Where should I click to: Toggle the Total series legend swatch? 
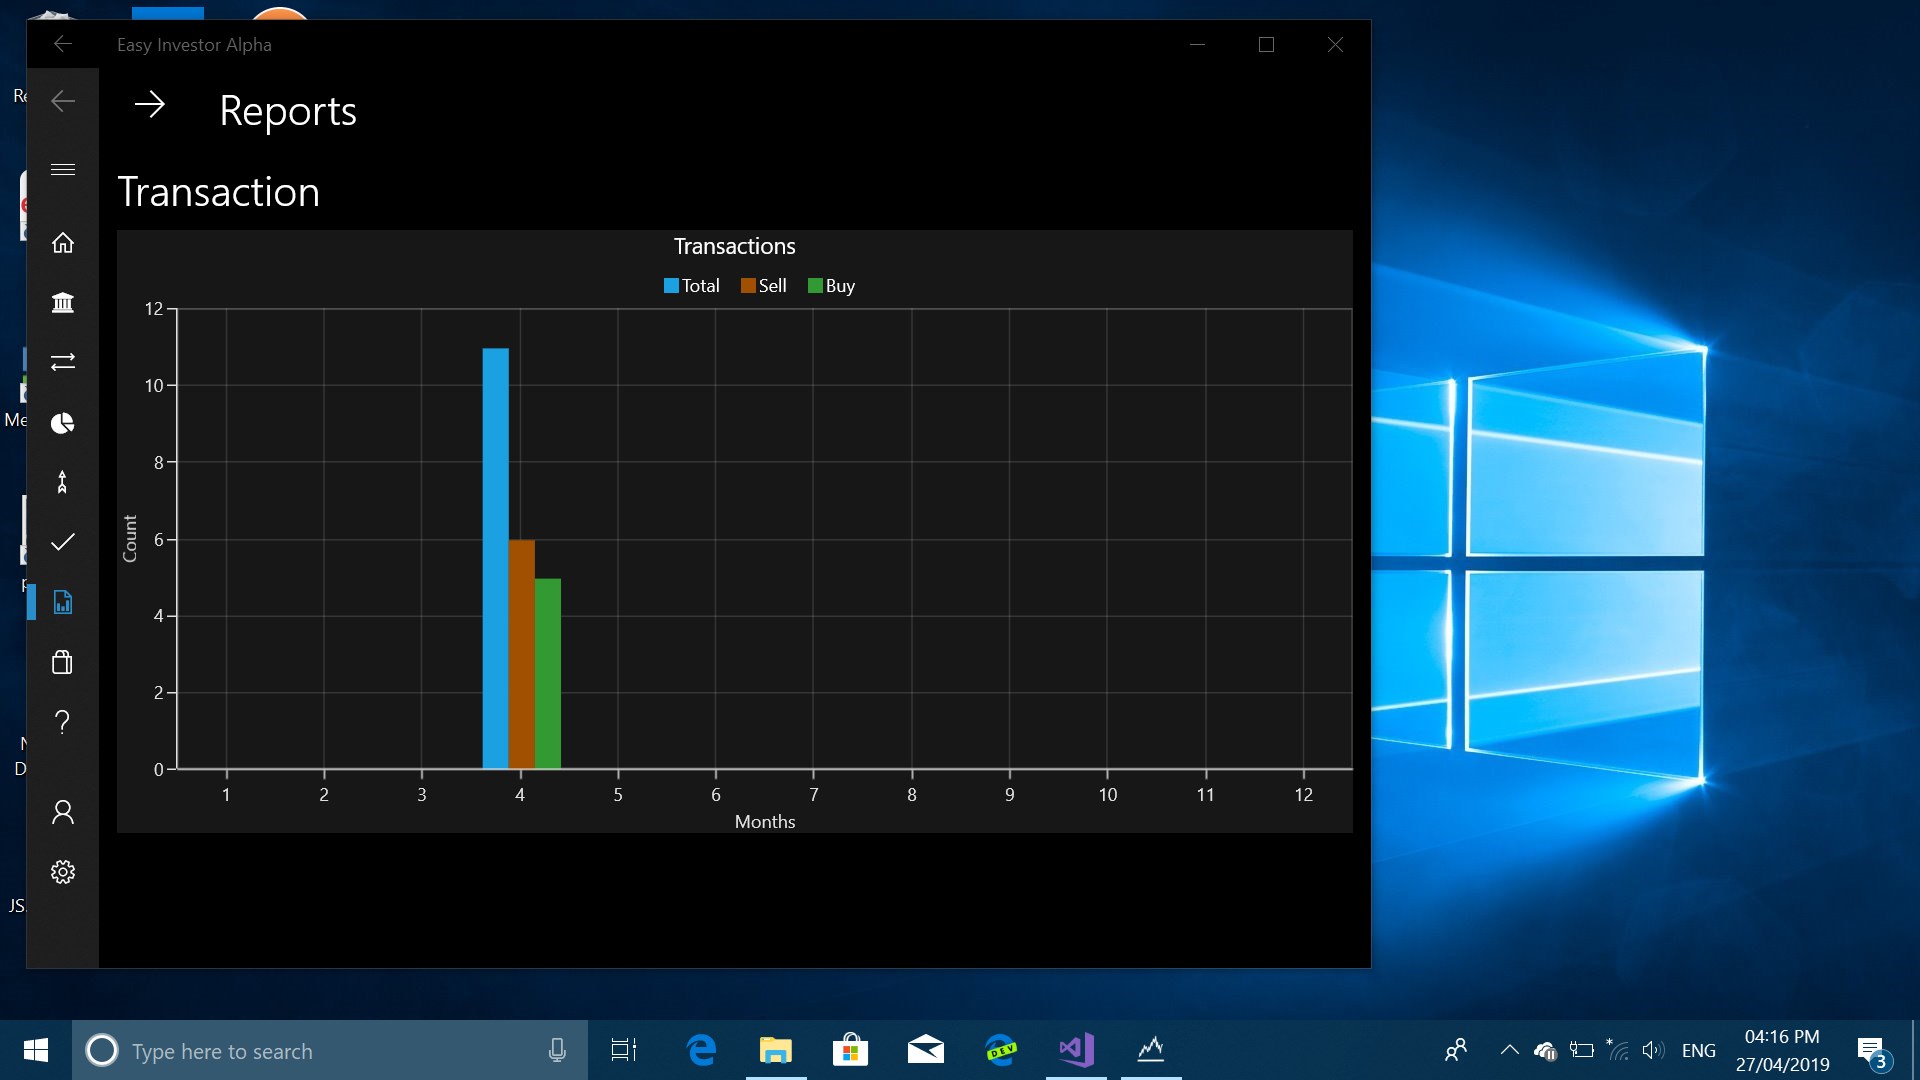pyautogui.click(x=671, y=286)
